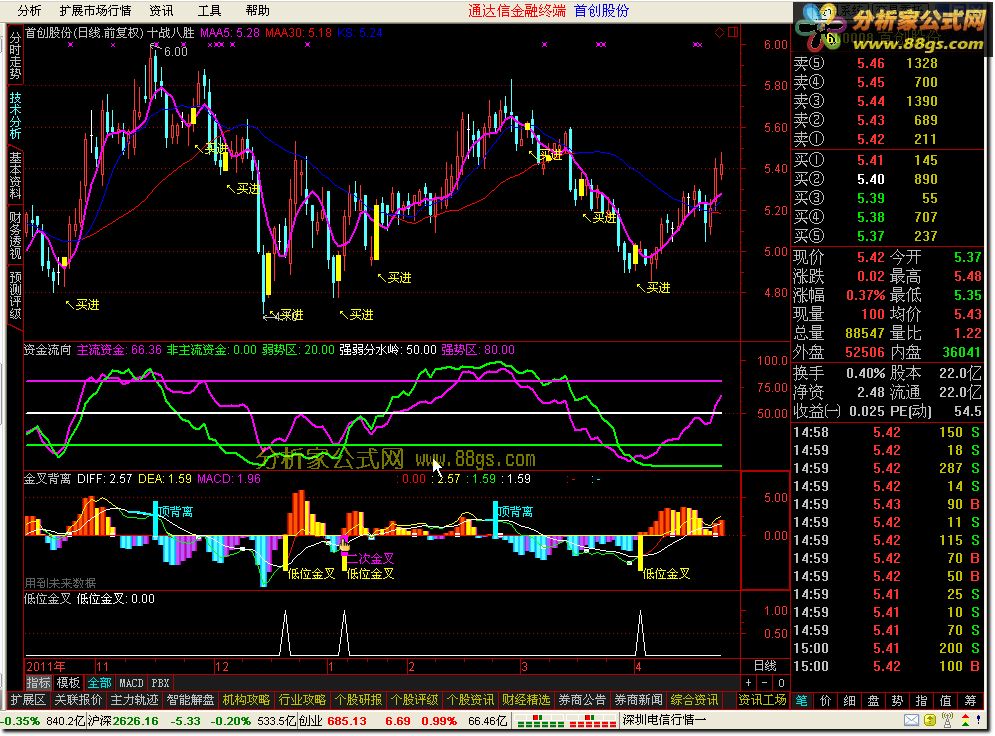Click 深圳电信行情一 server label
Screen dimensions: 995x736
664,721
